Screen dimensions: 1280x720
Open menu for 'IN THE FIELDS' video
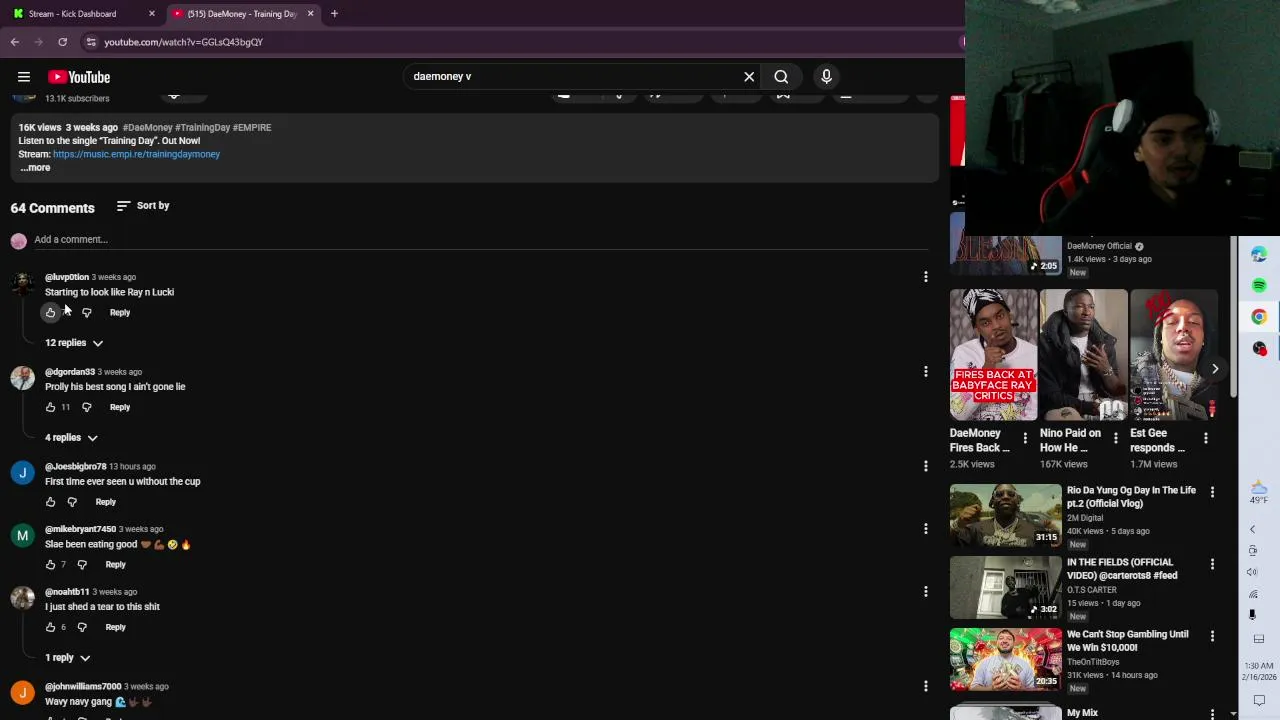tap(1212, 564)
